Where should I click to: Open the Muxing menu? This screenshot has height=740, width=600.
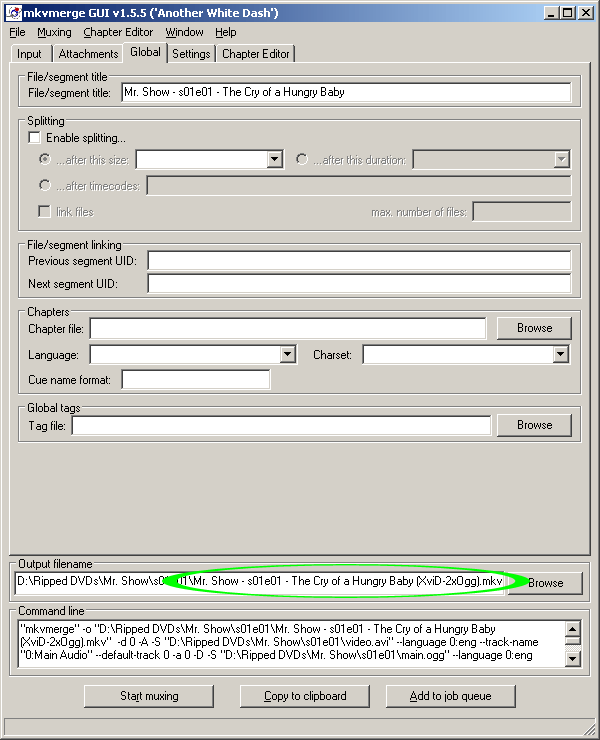pos(54,33)
